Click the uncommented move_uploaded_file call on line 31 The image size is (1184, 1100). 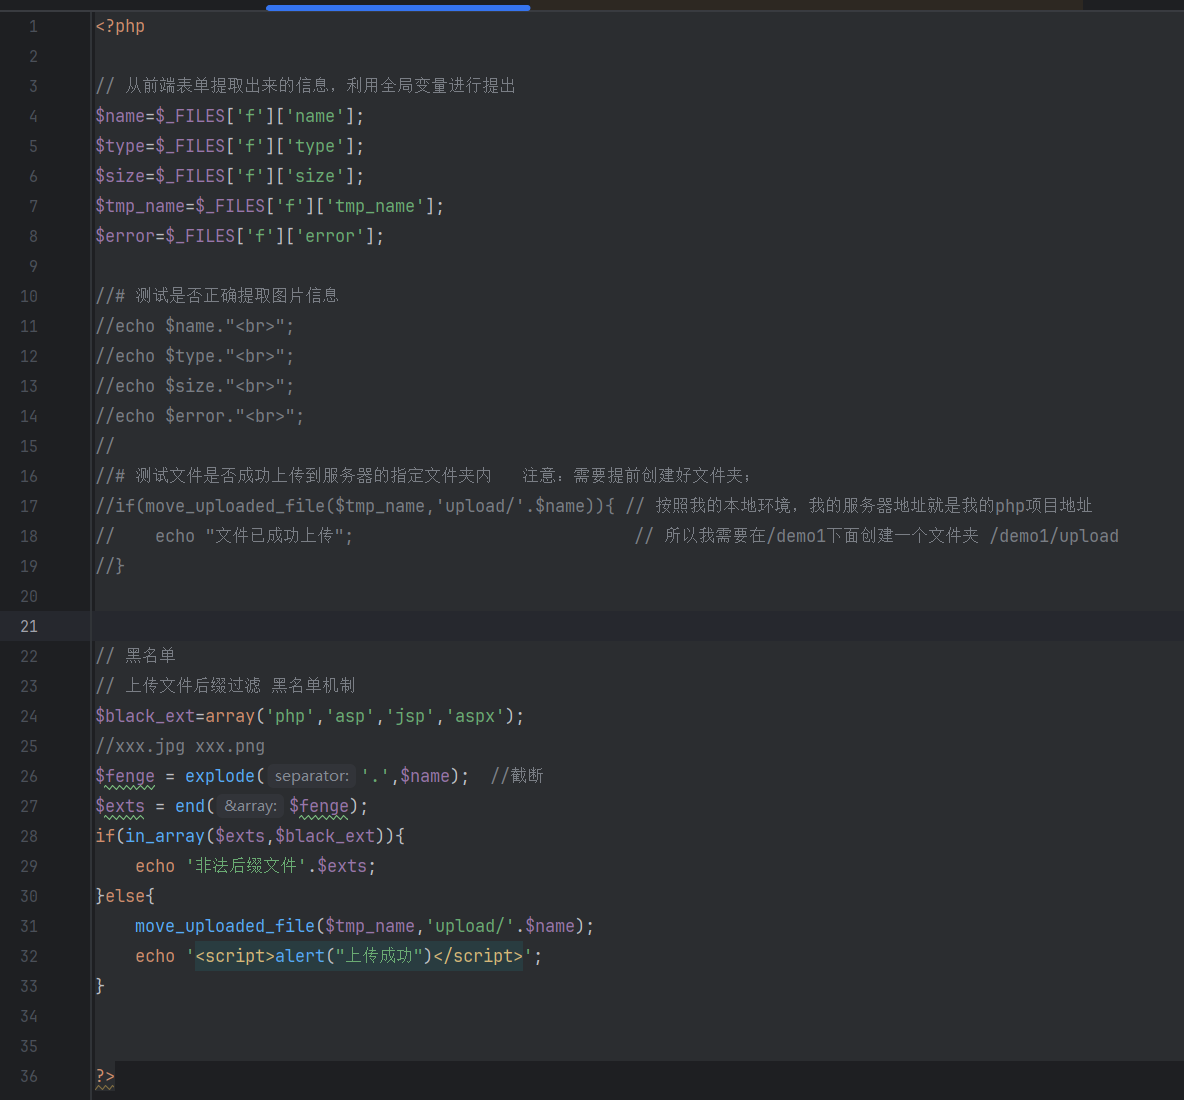pos(224,926)
